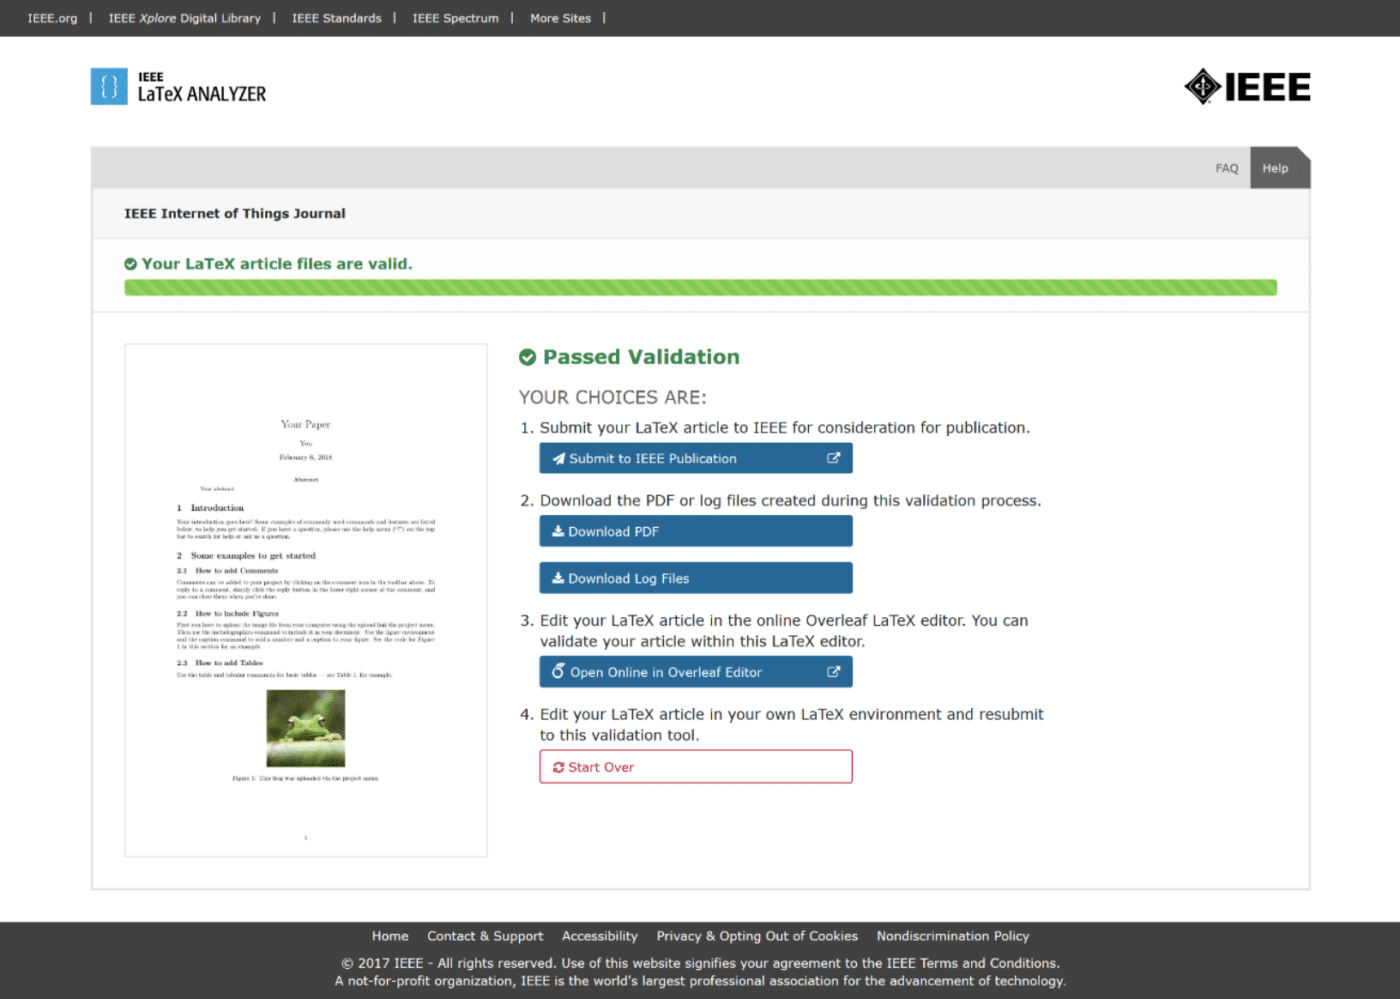Open Contact & Support footer link
1400x999 pixels.
coord(485,936)
